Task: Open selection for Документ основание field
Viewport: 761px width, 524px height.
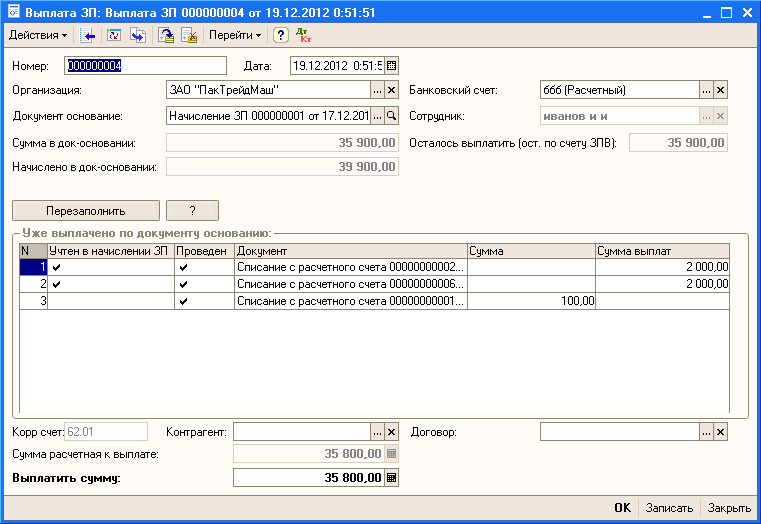Action: [378, 116]
